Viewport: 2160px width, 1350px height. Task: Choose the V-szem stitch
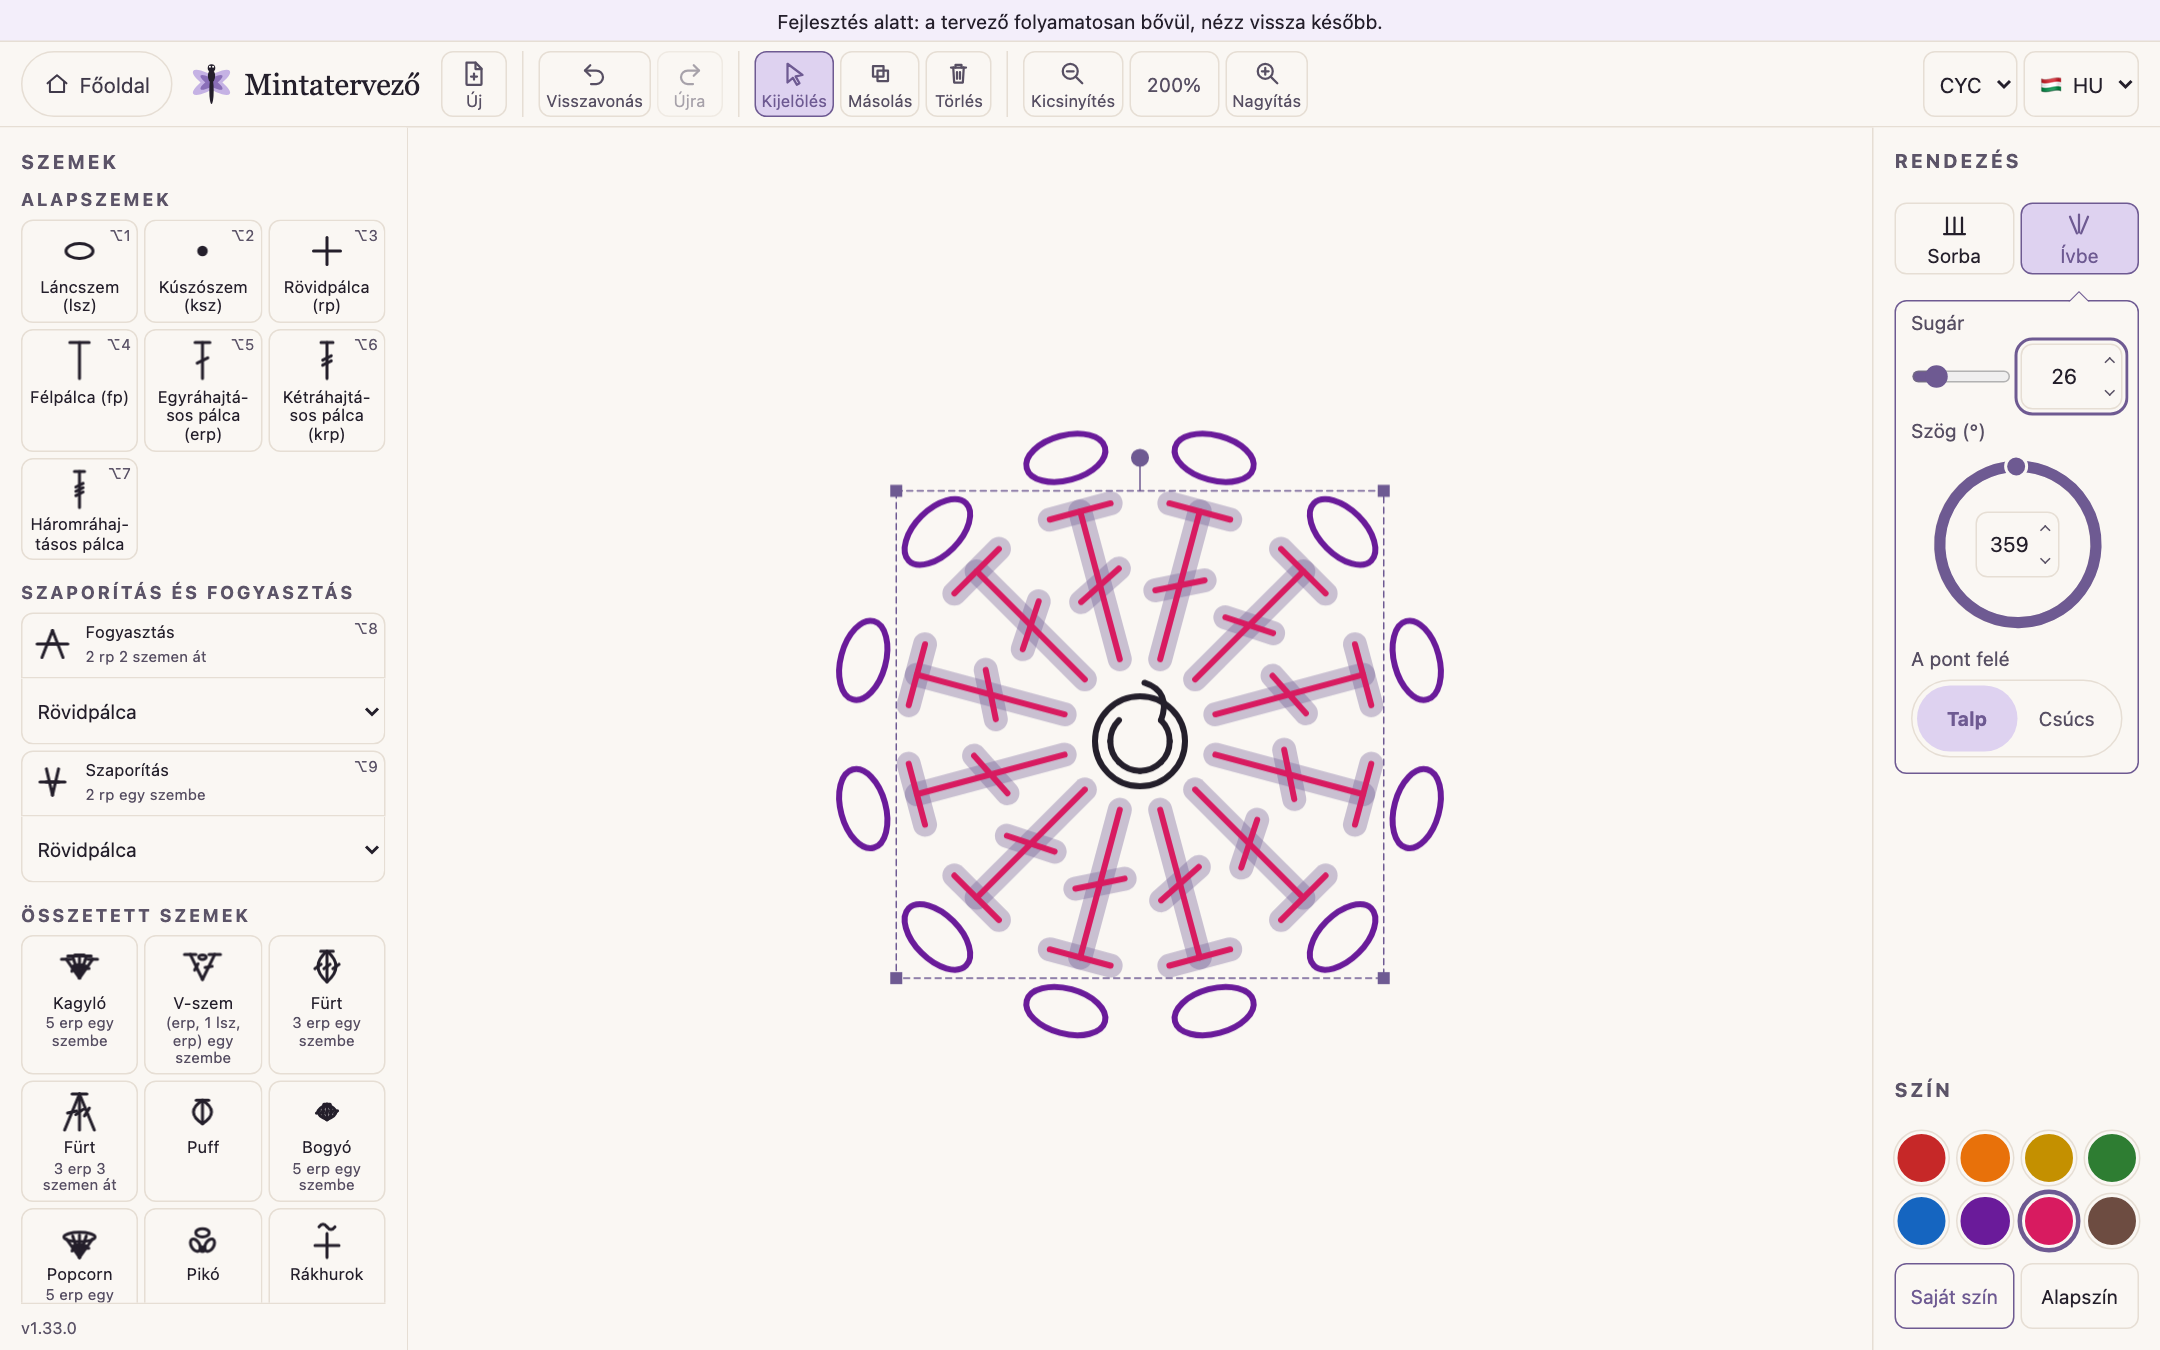(x=203, y=1004)
